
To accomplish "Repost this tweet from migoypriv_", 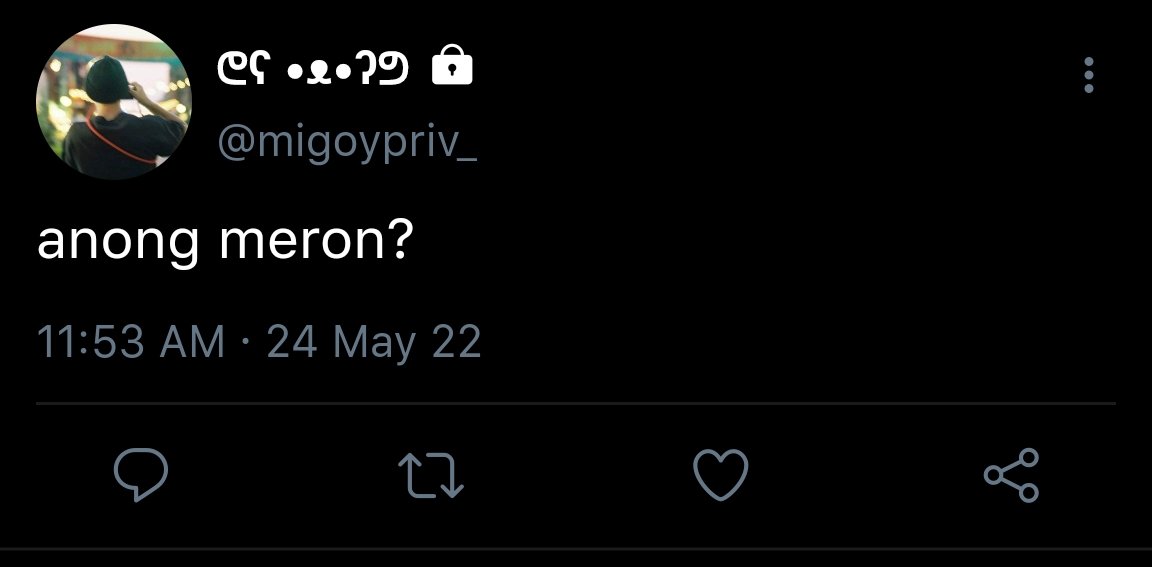I will (x=431, y=475).
